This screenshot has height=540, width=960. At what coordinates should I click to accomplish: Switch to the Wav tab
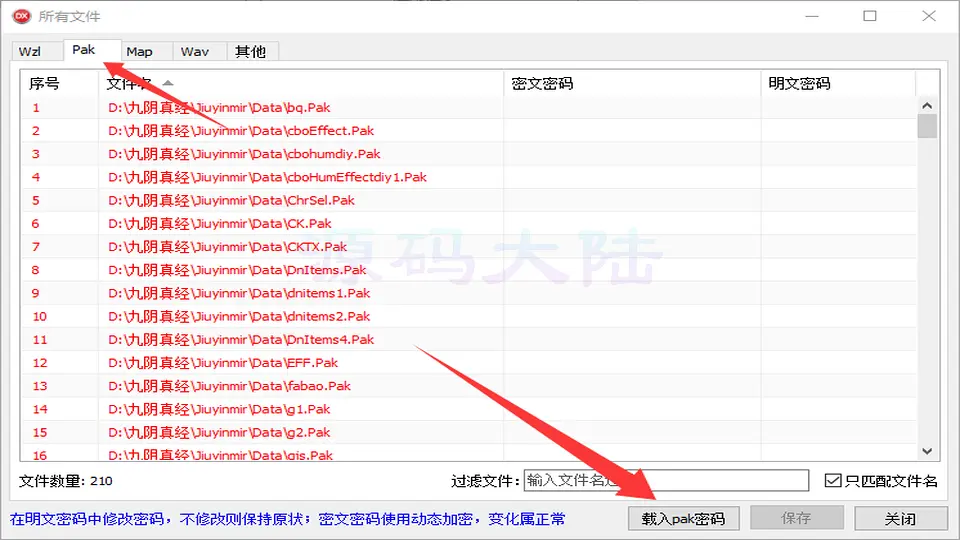click(200, 51)
